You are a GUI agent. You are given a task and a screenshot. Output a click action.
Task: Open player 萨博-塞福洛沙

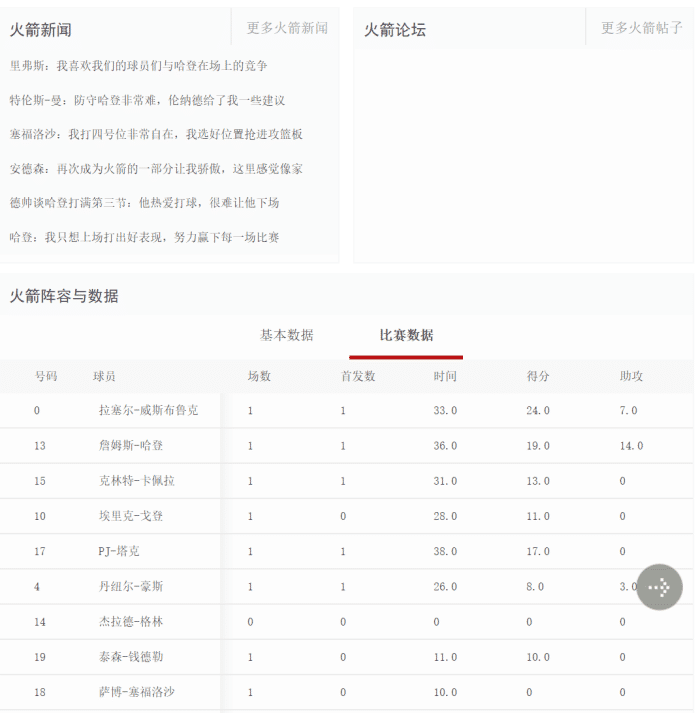tap(137, 692)
